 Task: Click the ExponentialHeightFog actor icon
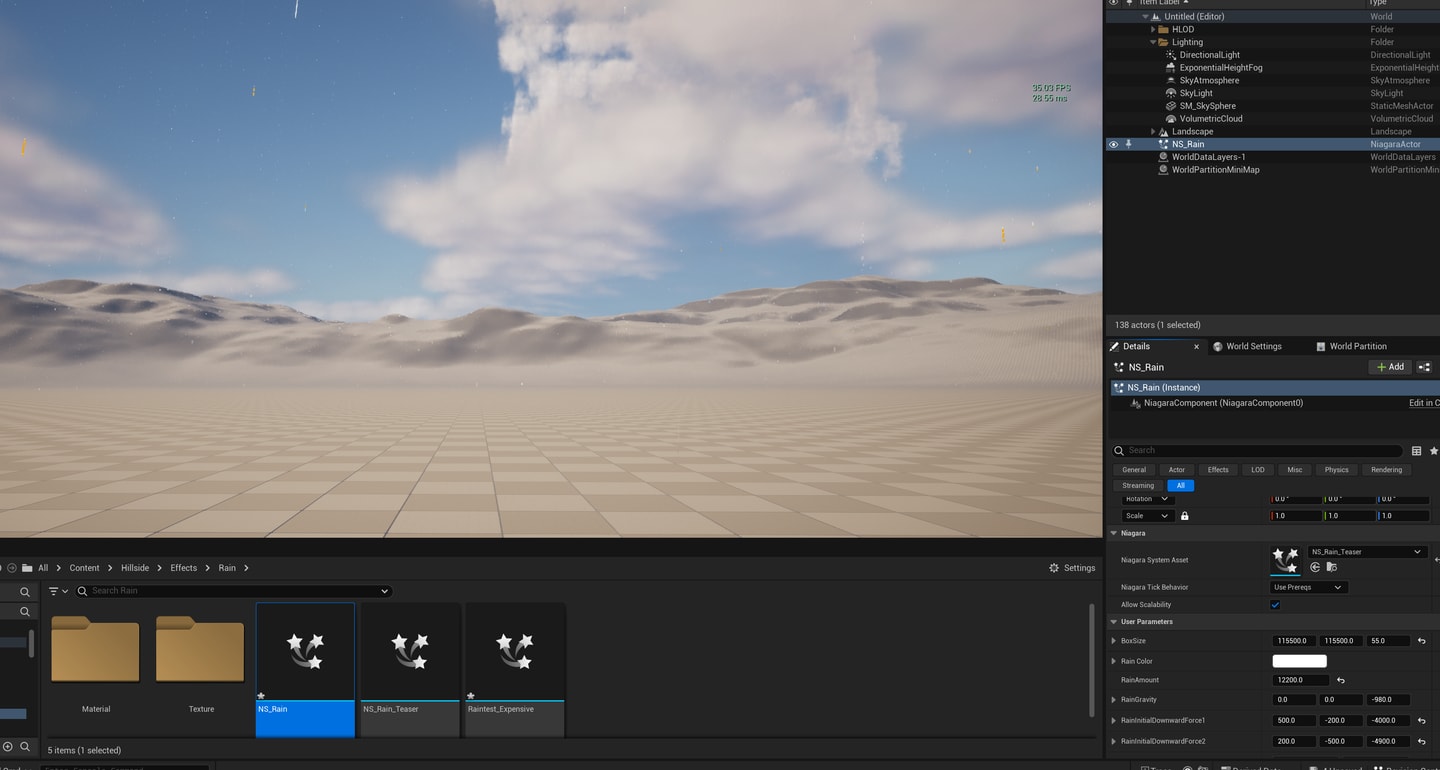tap(1171, 68)
